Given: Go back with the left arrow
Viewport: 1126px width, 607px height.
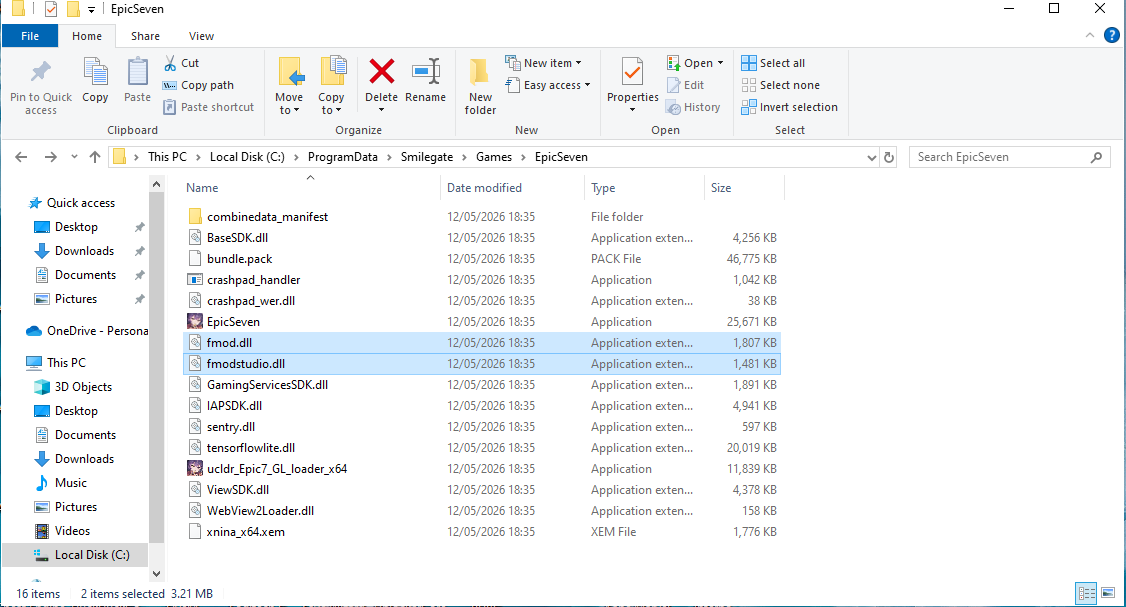Looking at the screenshot, I should pos(21,157).
